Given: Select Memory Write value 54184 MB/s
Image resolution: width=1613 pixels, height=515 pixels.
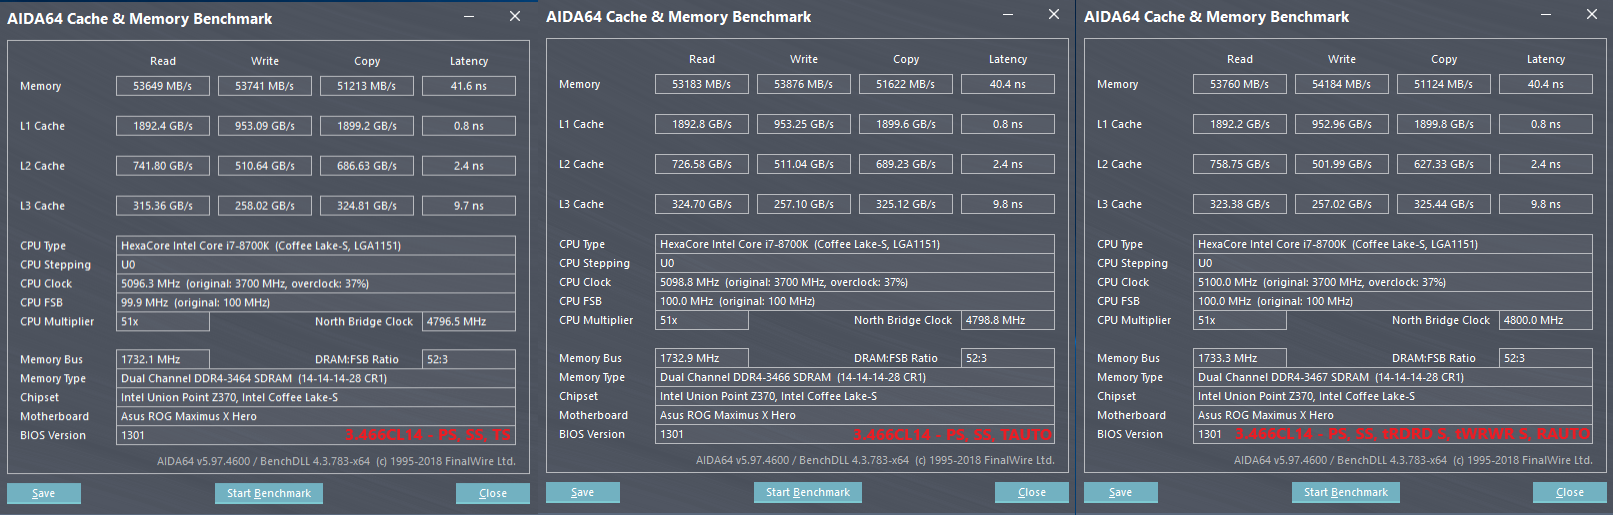Looking at the screenshot, I should (1342, 84).
